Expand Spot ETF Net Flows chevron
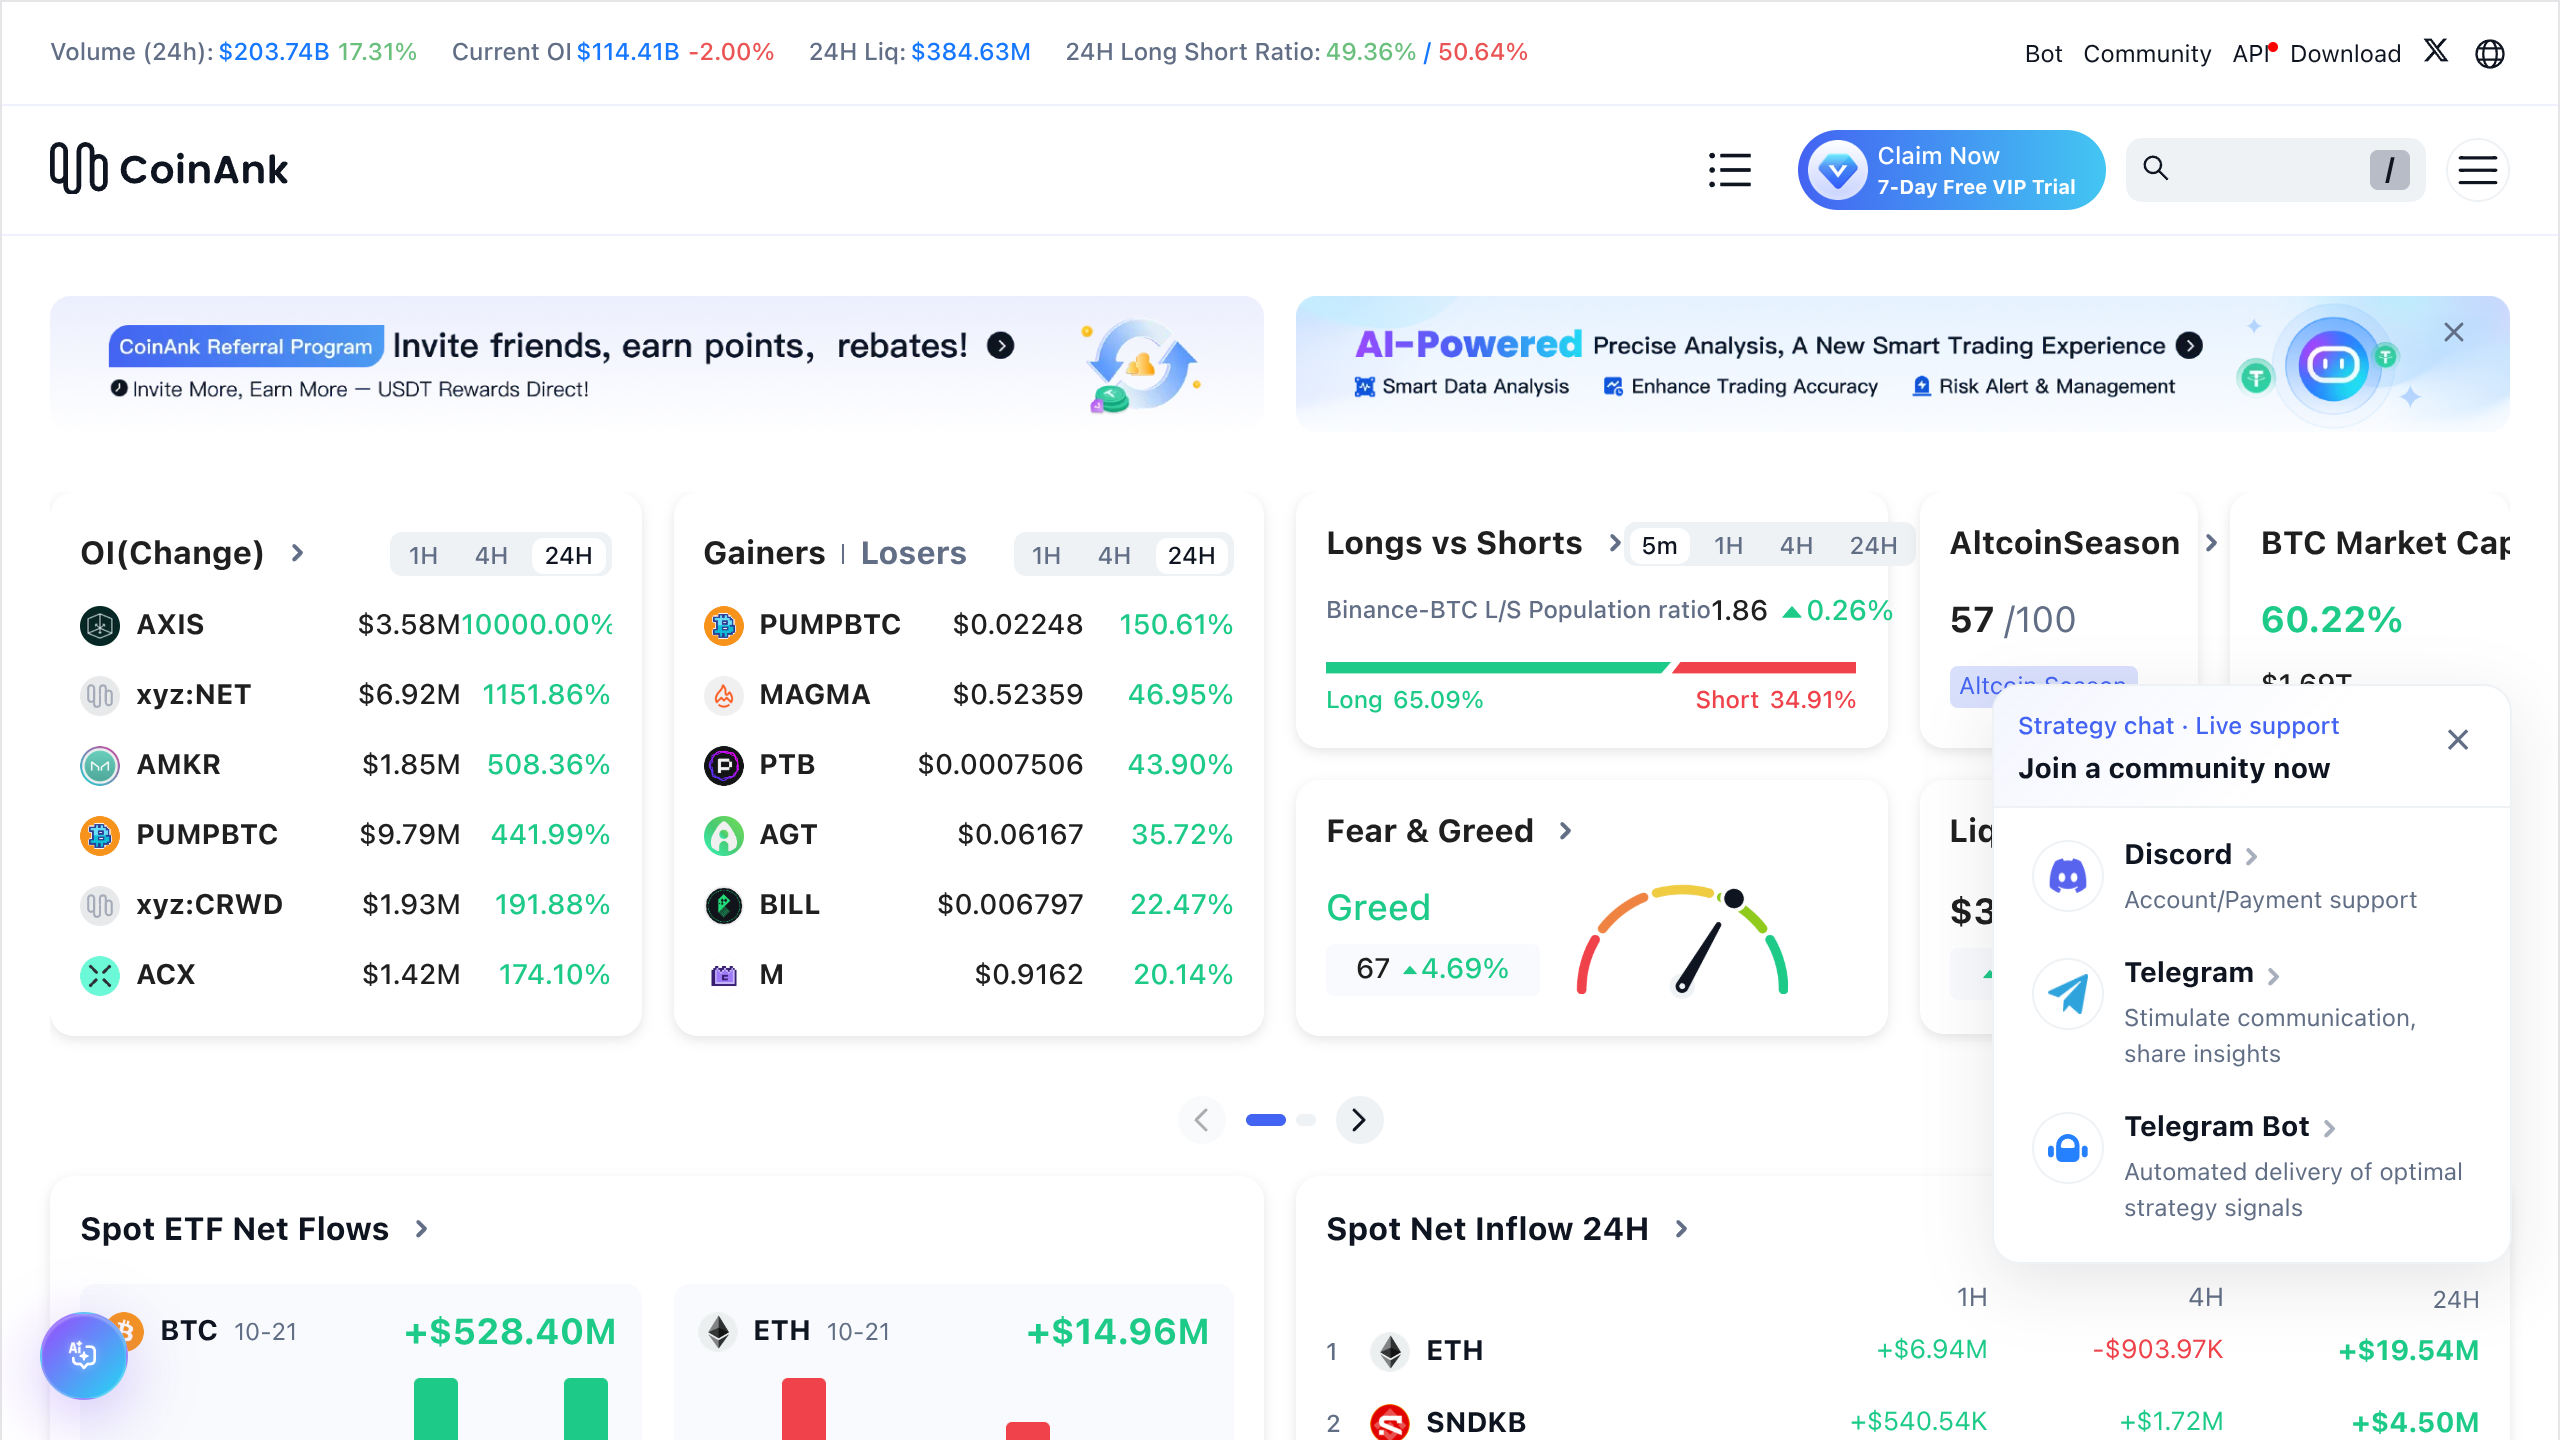 click(x=421, y=1229)
